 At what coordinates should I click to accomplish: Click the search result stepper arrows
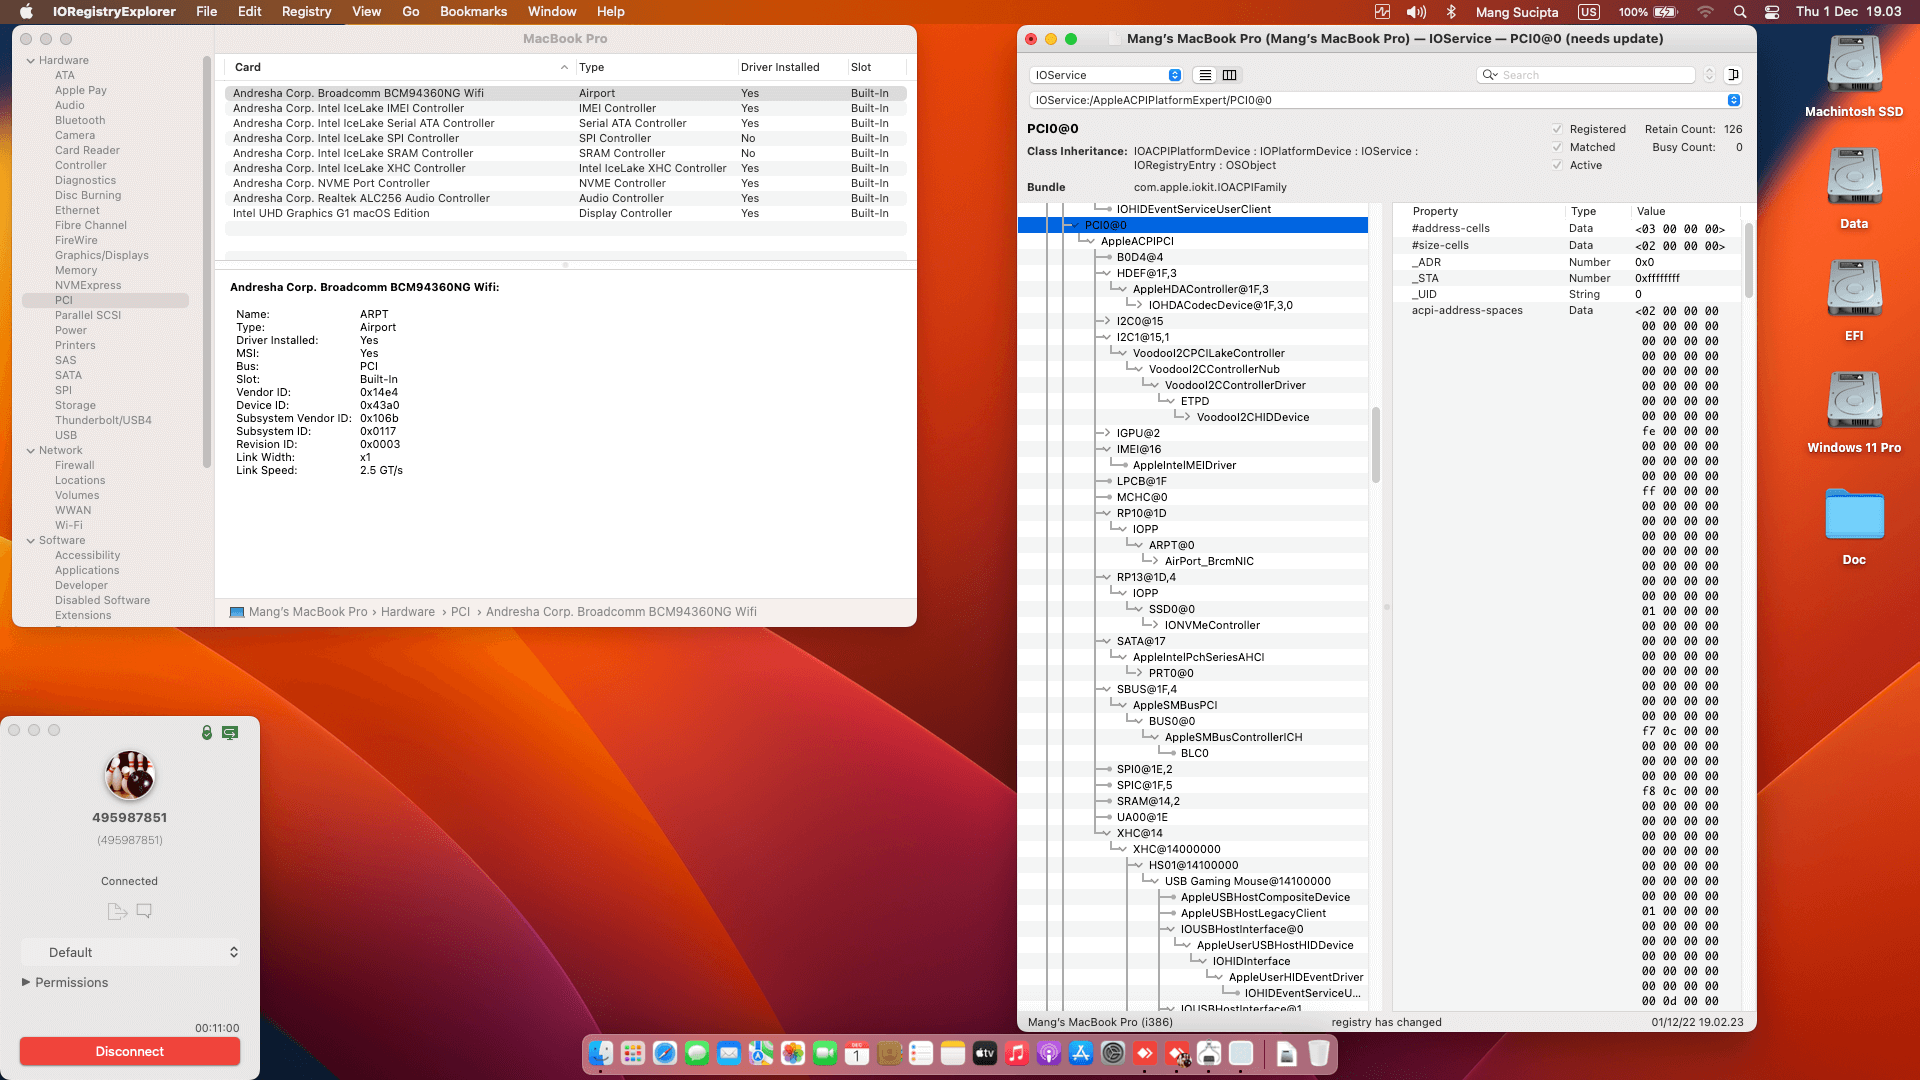[x=1709, y=75]
